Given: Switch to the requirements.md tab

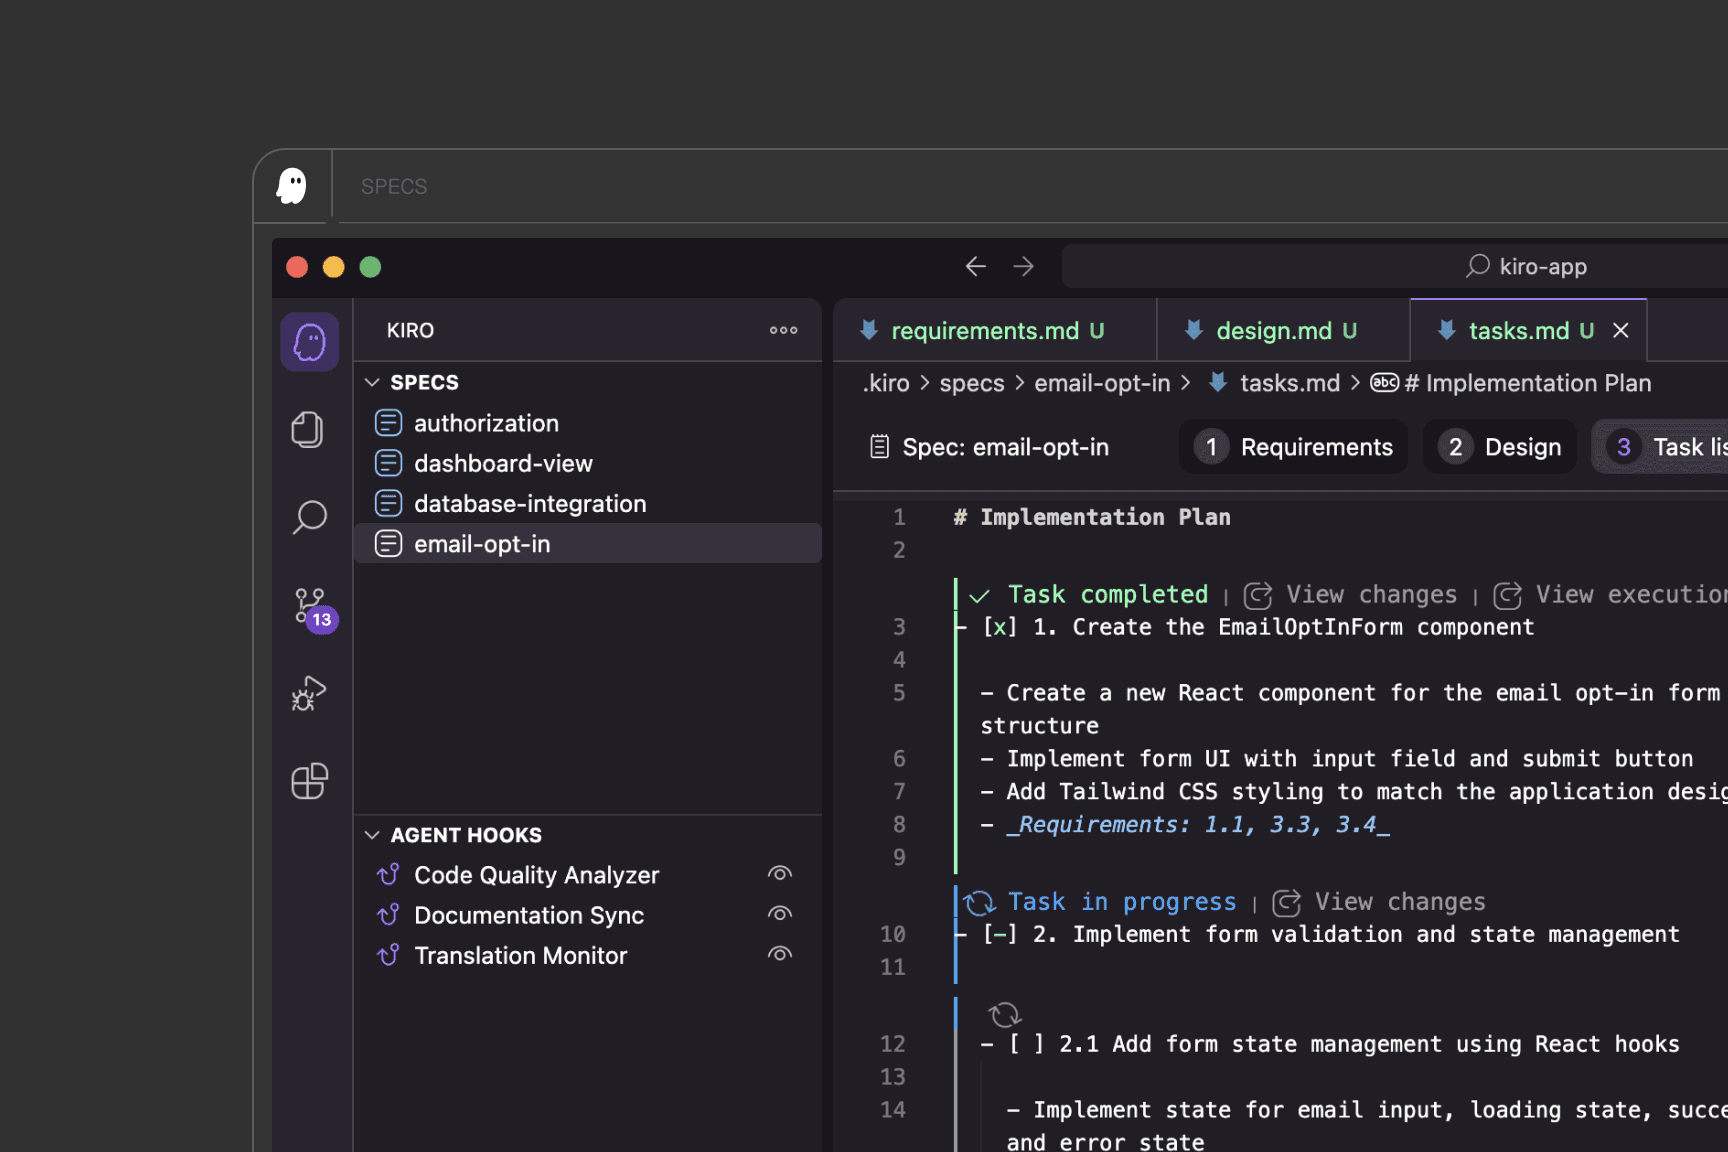Looking at the screenshot, I should [x=985, y=330].
